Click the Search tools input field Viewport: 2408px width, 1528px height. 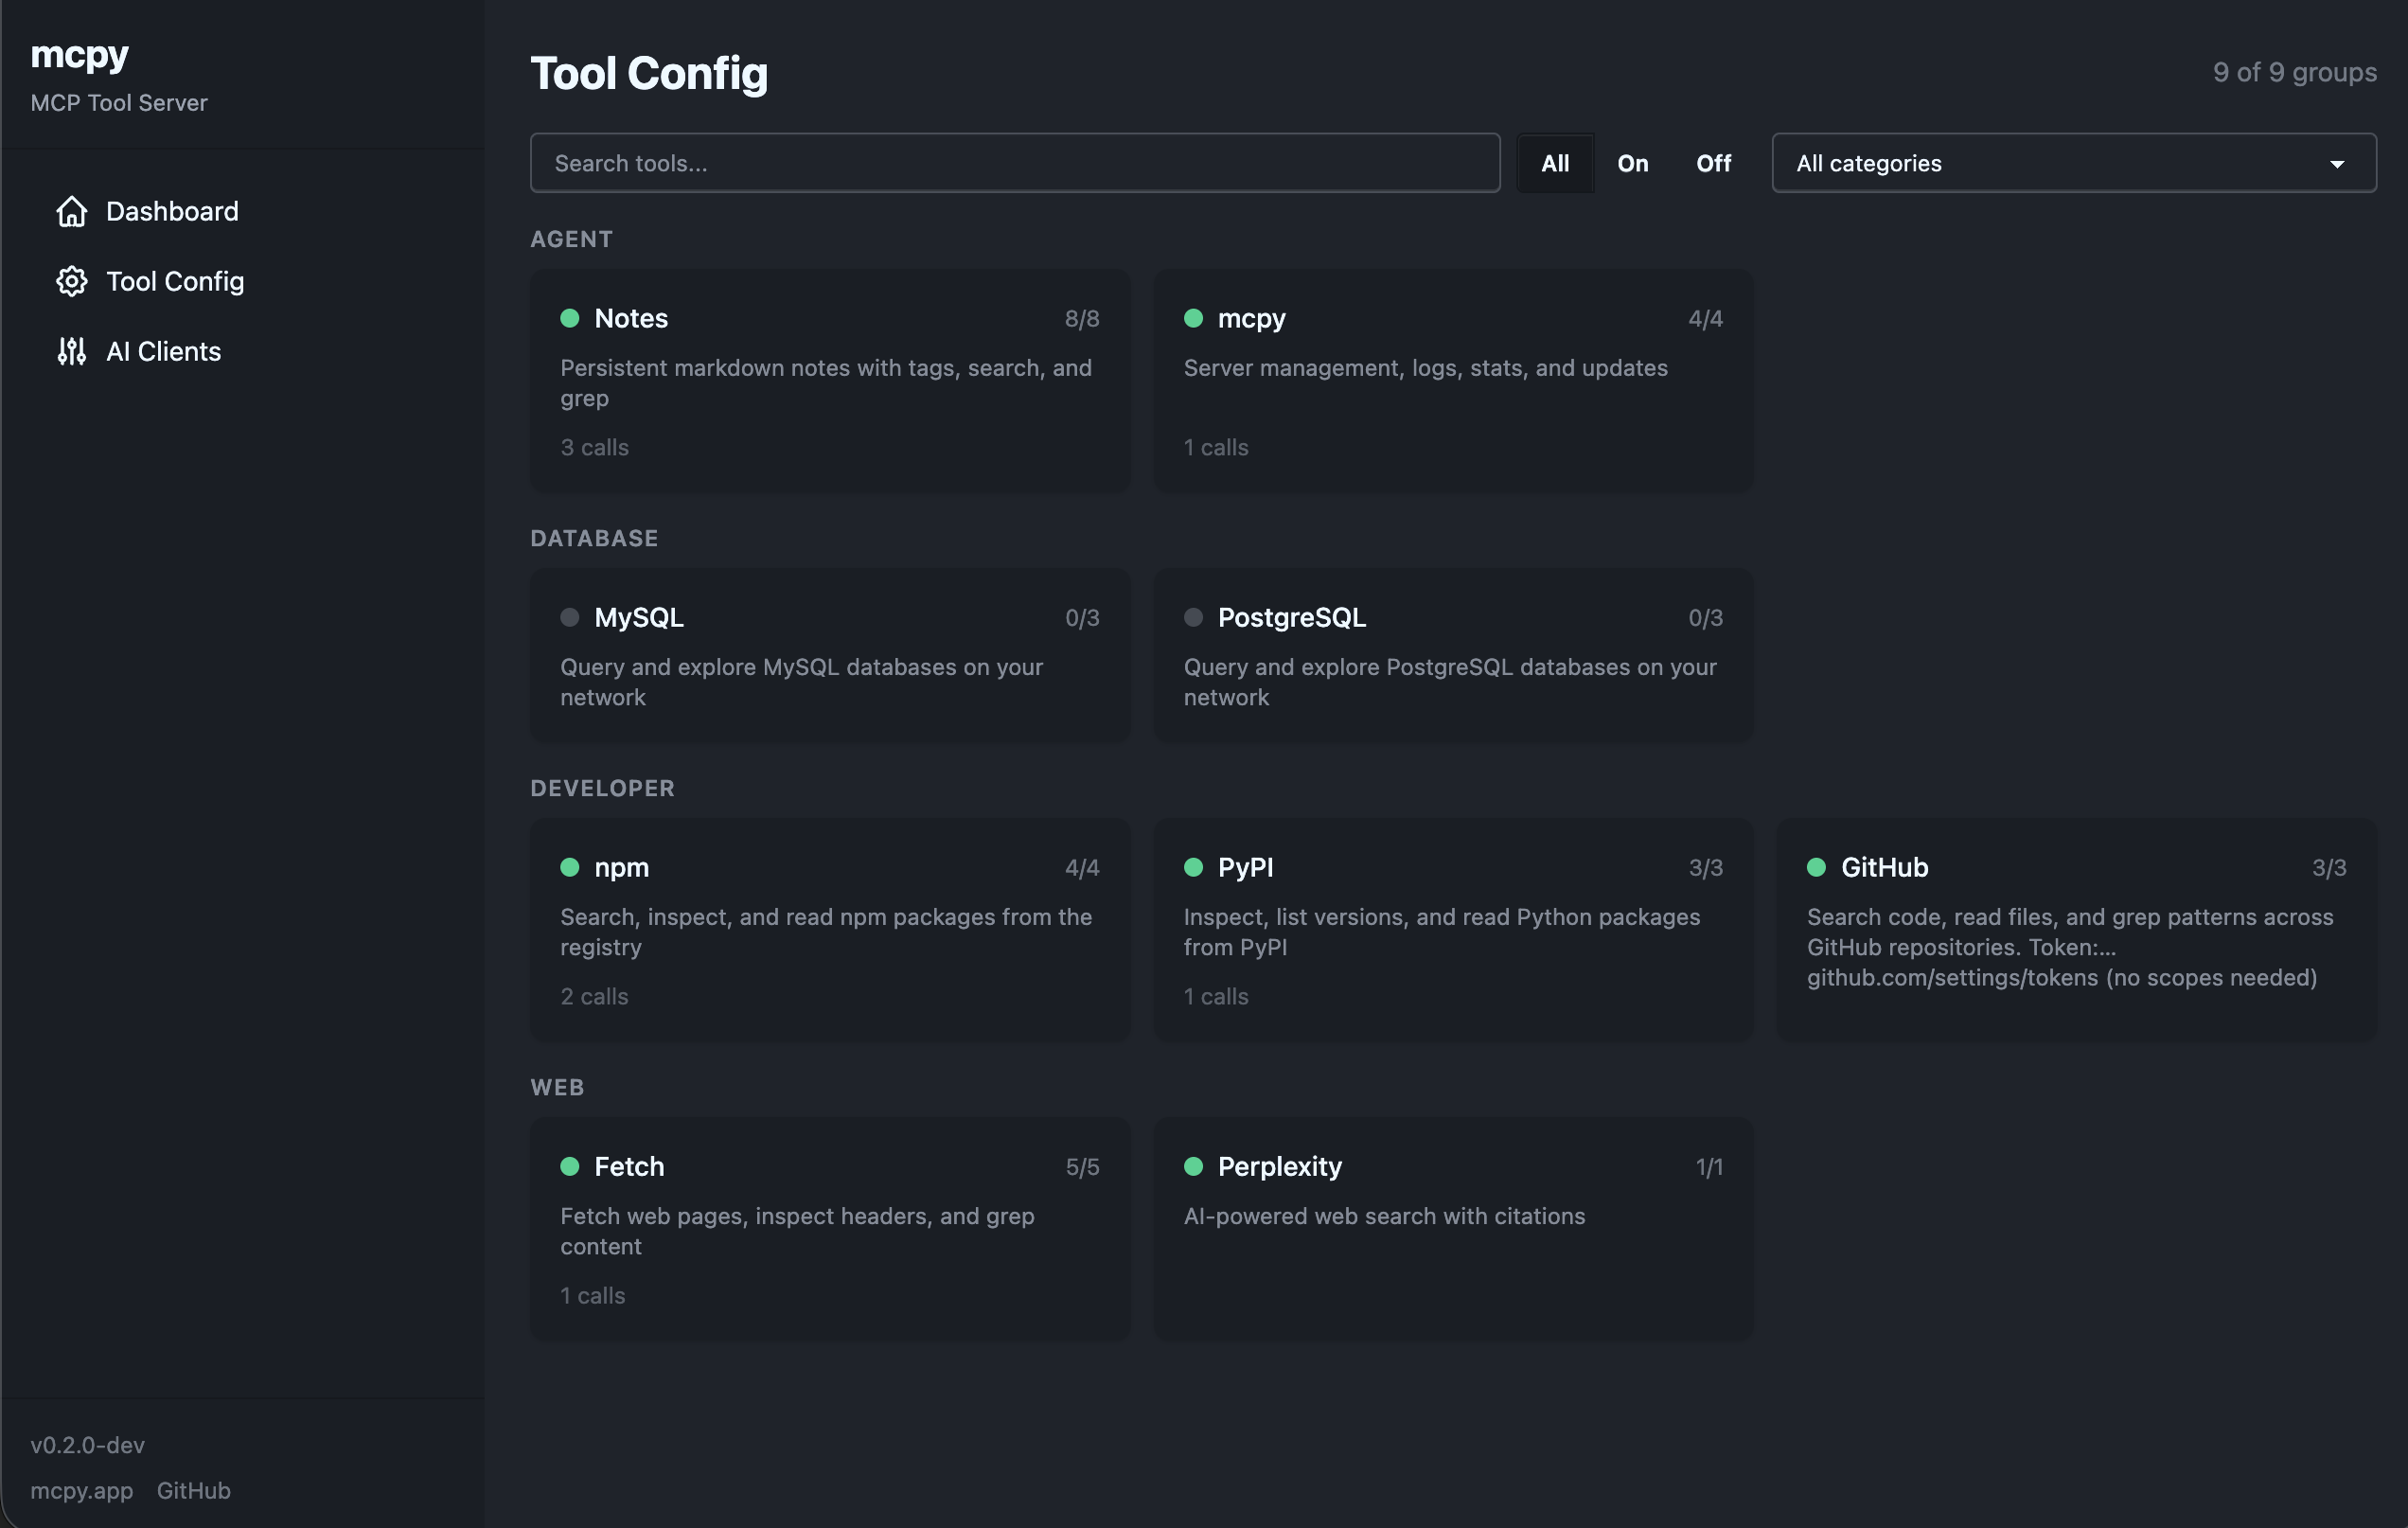pos(1013,162)
